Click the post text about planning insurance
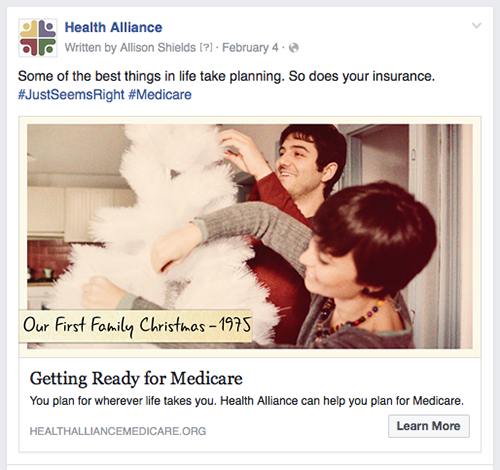The height and width of the screenshot is (470, 500). tap(226, 76)
